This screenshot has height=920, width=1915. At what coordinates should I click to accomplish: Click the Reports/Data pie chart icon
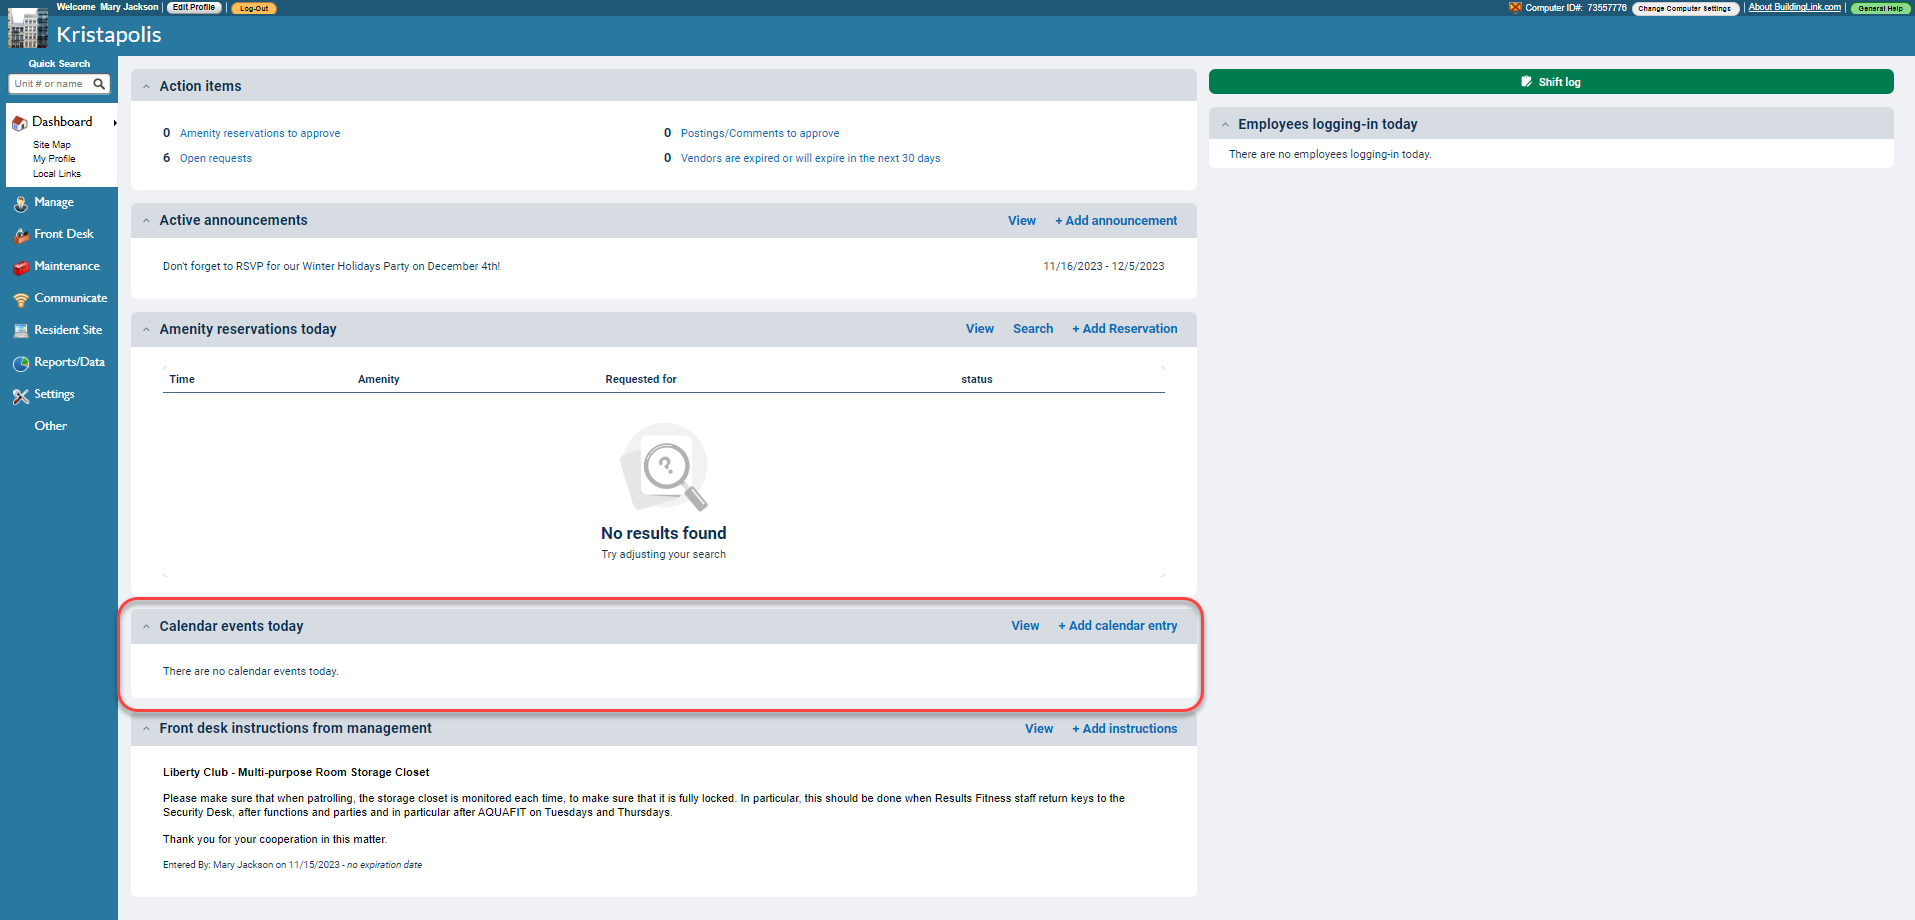coord(21,362)
